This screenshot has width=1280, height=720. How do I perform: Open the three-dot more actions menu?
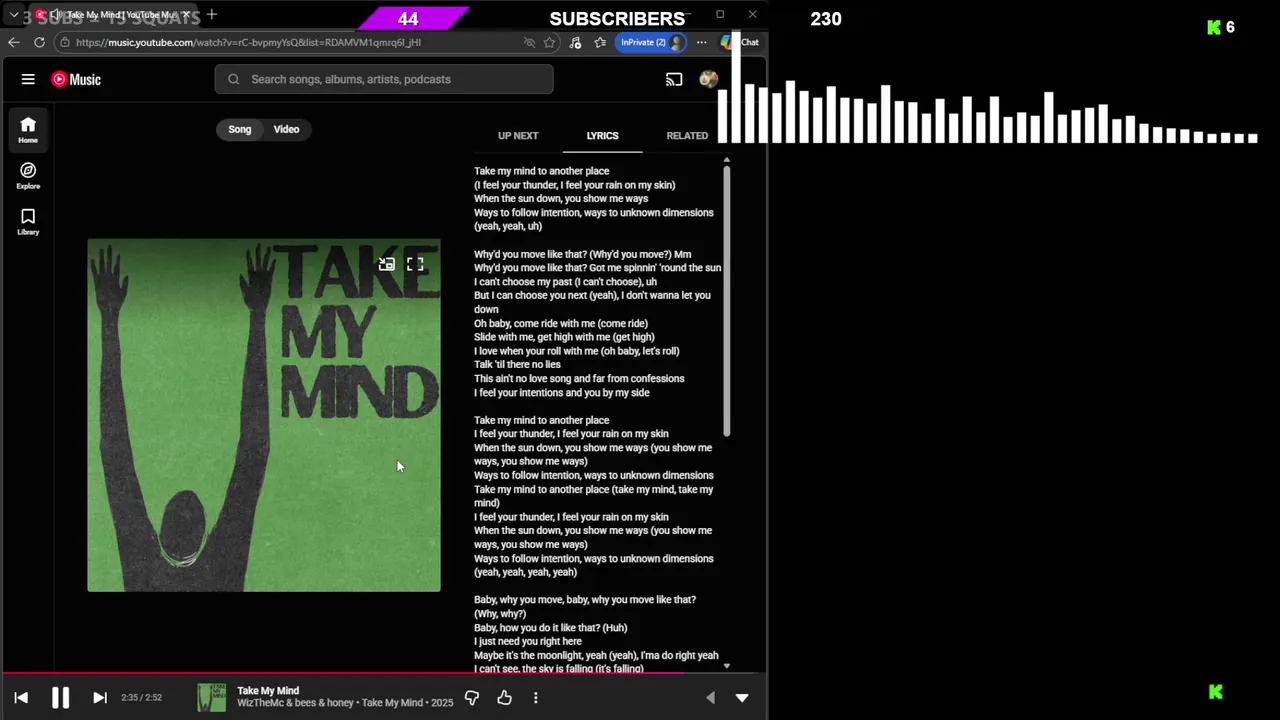[x=536, y=698]
